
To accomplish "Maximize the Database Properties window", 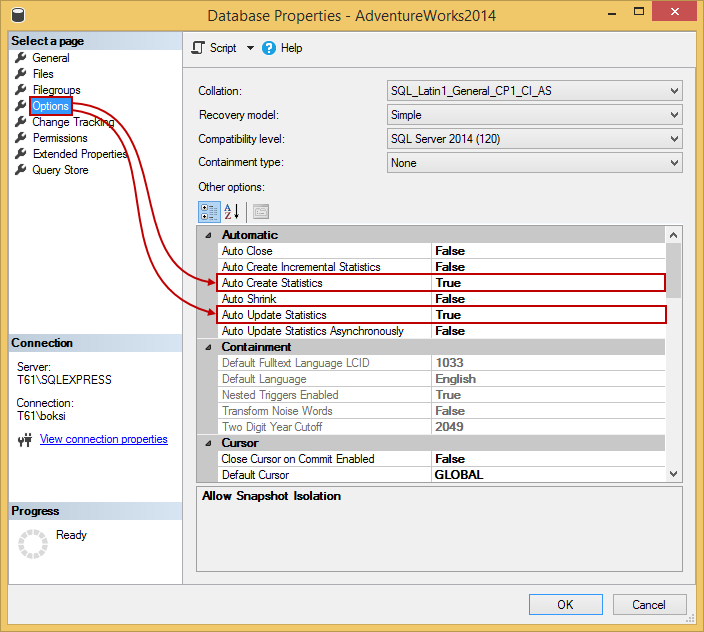I will click(638, 12).
